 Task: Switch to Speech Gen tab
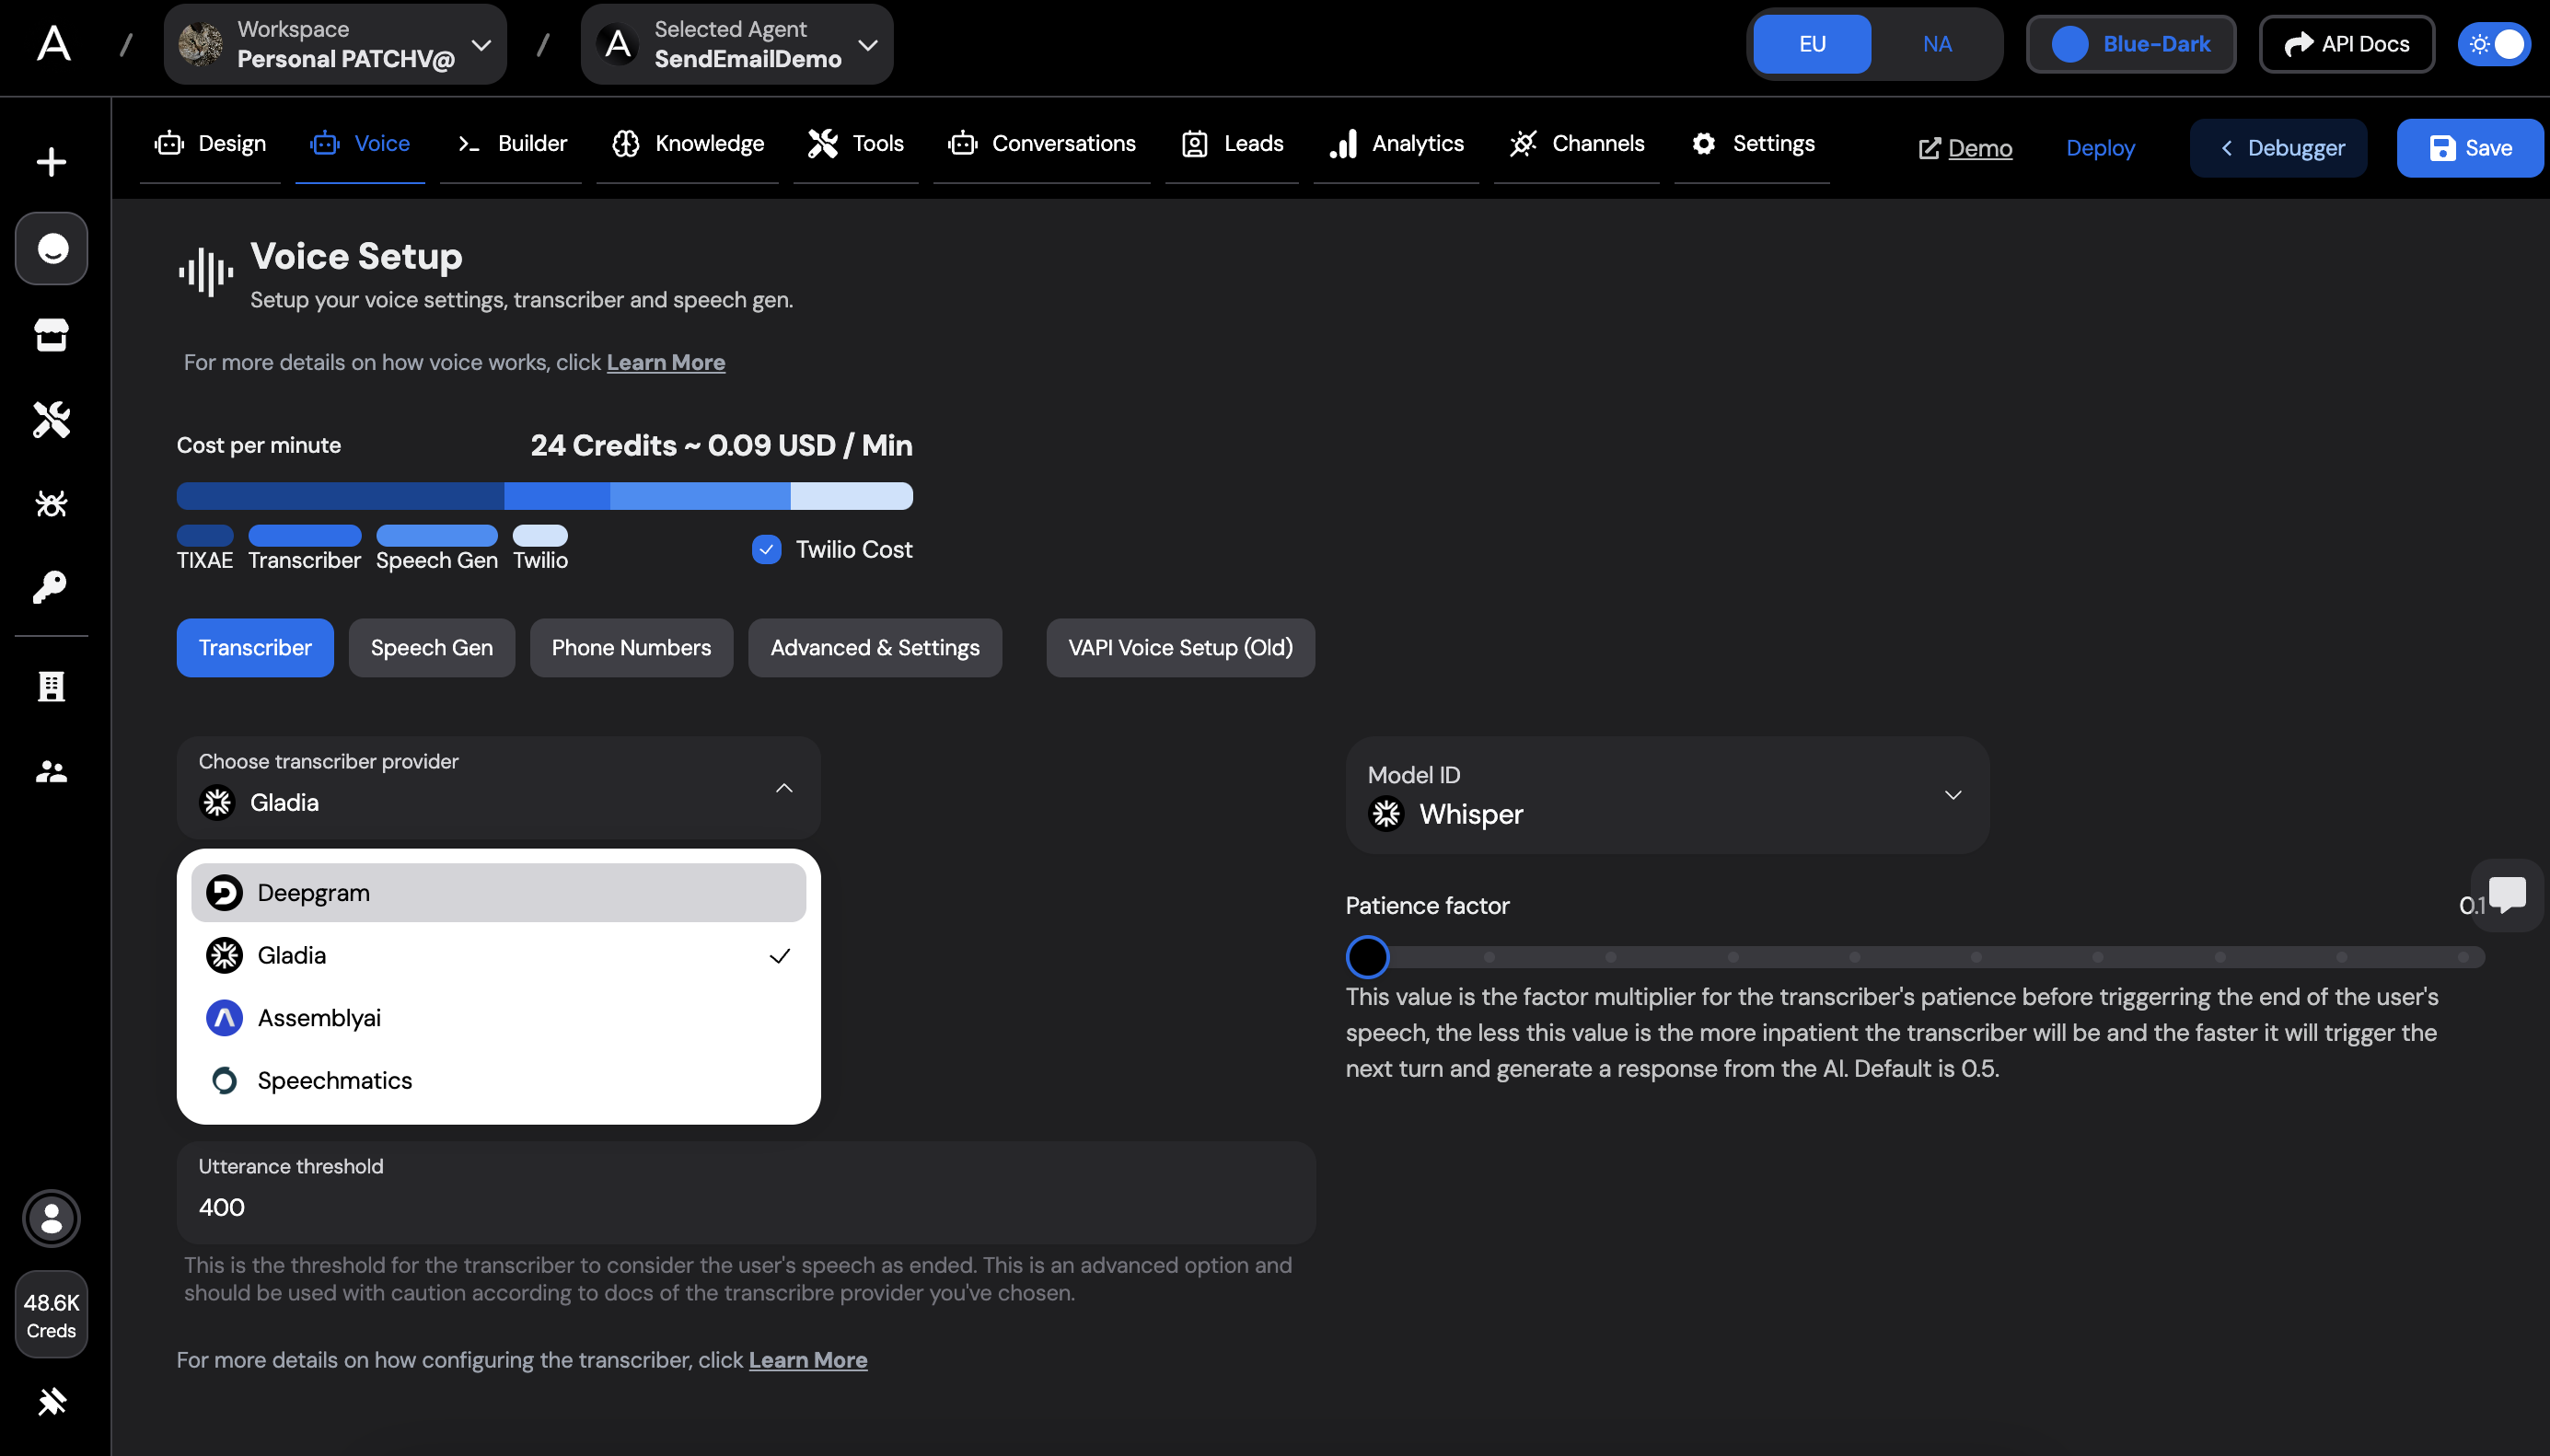coord(431,646)
